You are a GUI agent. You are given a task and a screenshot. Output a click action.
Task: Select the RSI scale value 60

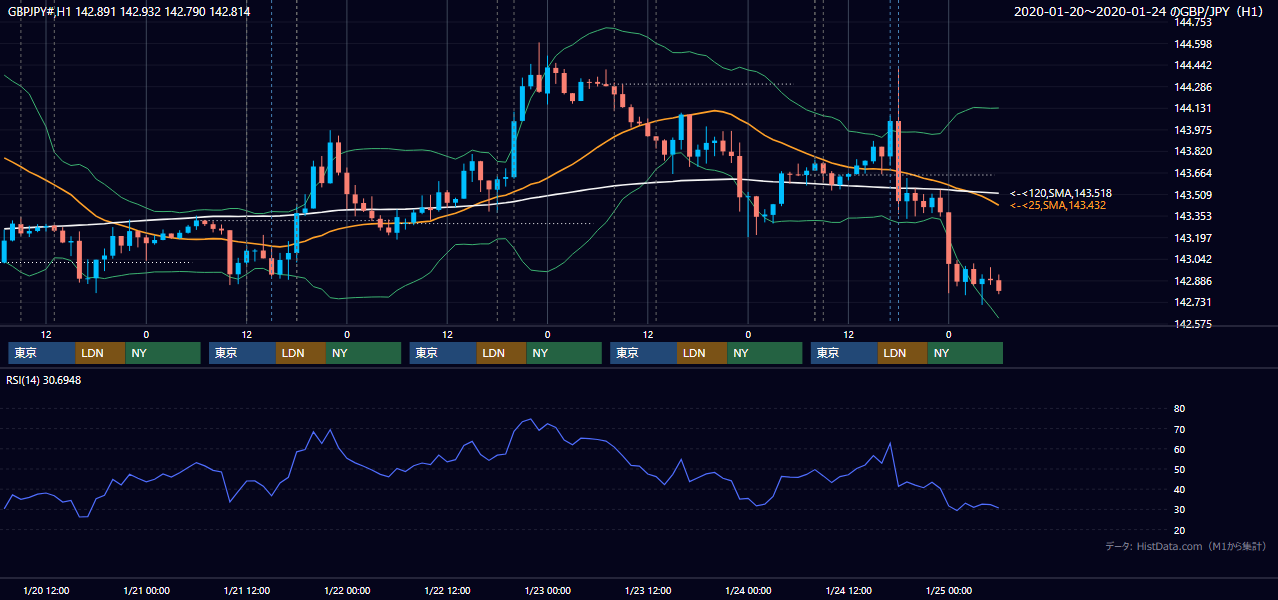(1179, 449)
